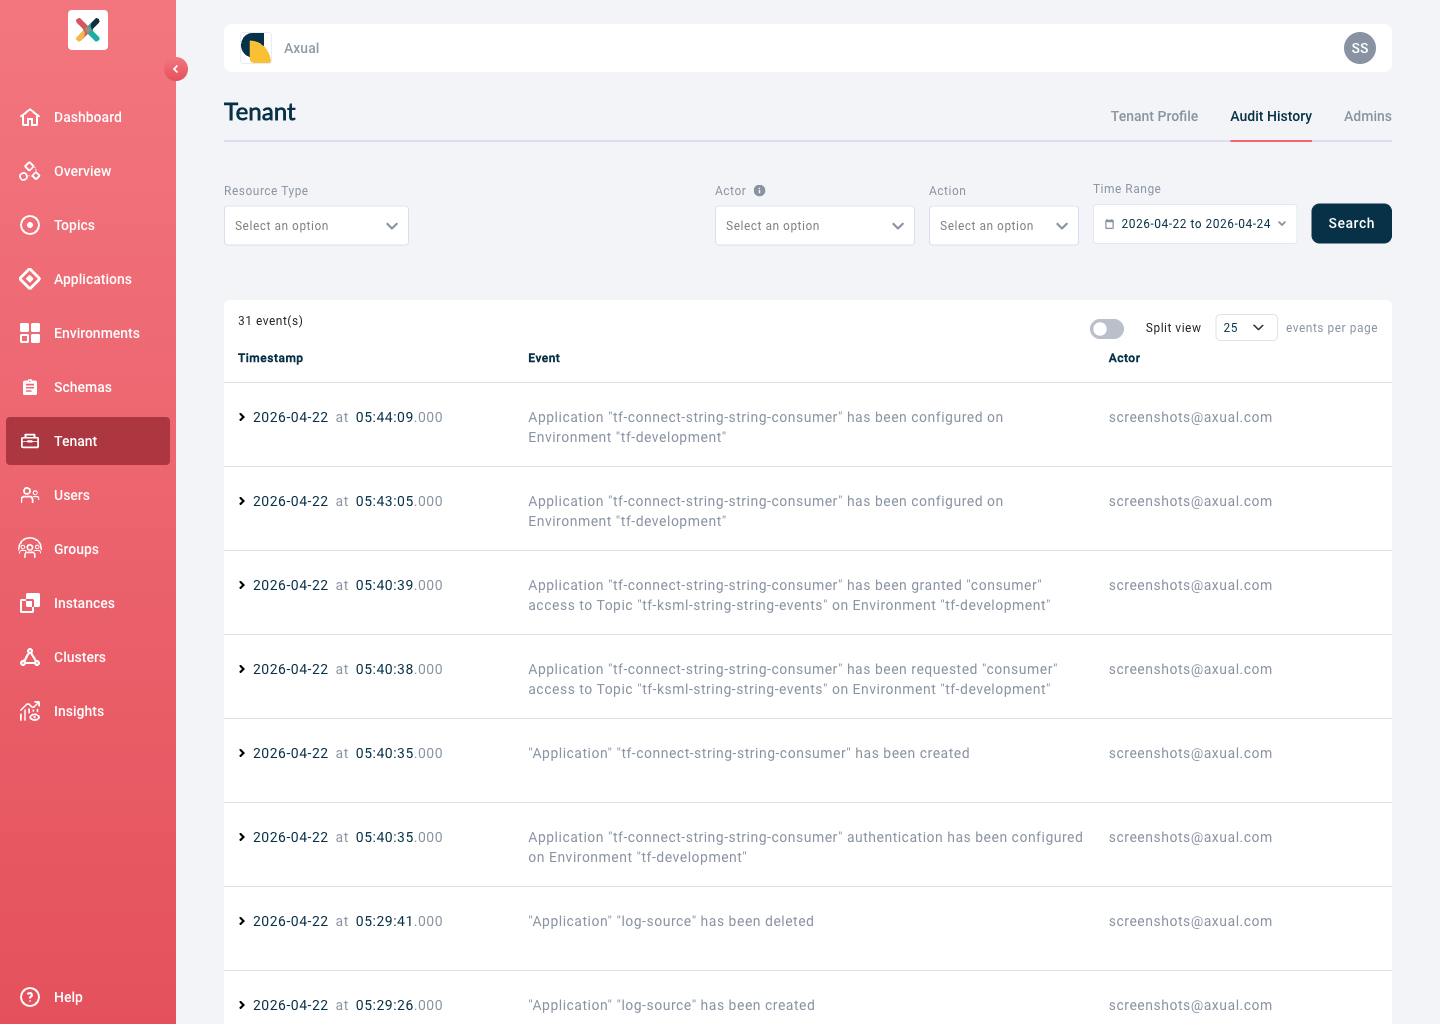Click the Groups icon in sidebar
Screen dimensions: 1440x1024
30,549
